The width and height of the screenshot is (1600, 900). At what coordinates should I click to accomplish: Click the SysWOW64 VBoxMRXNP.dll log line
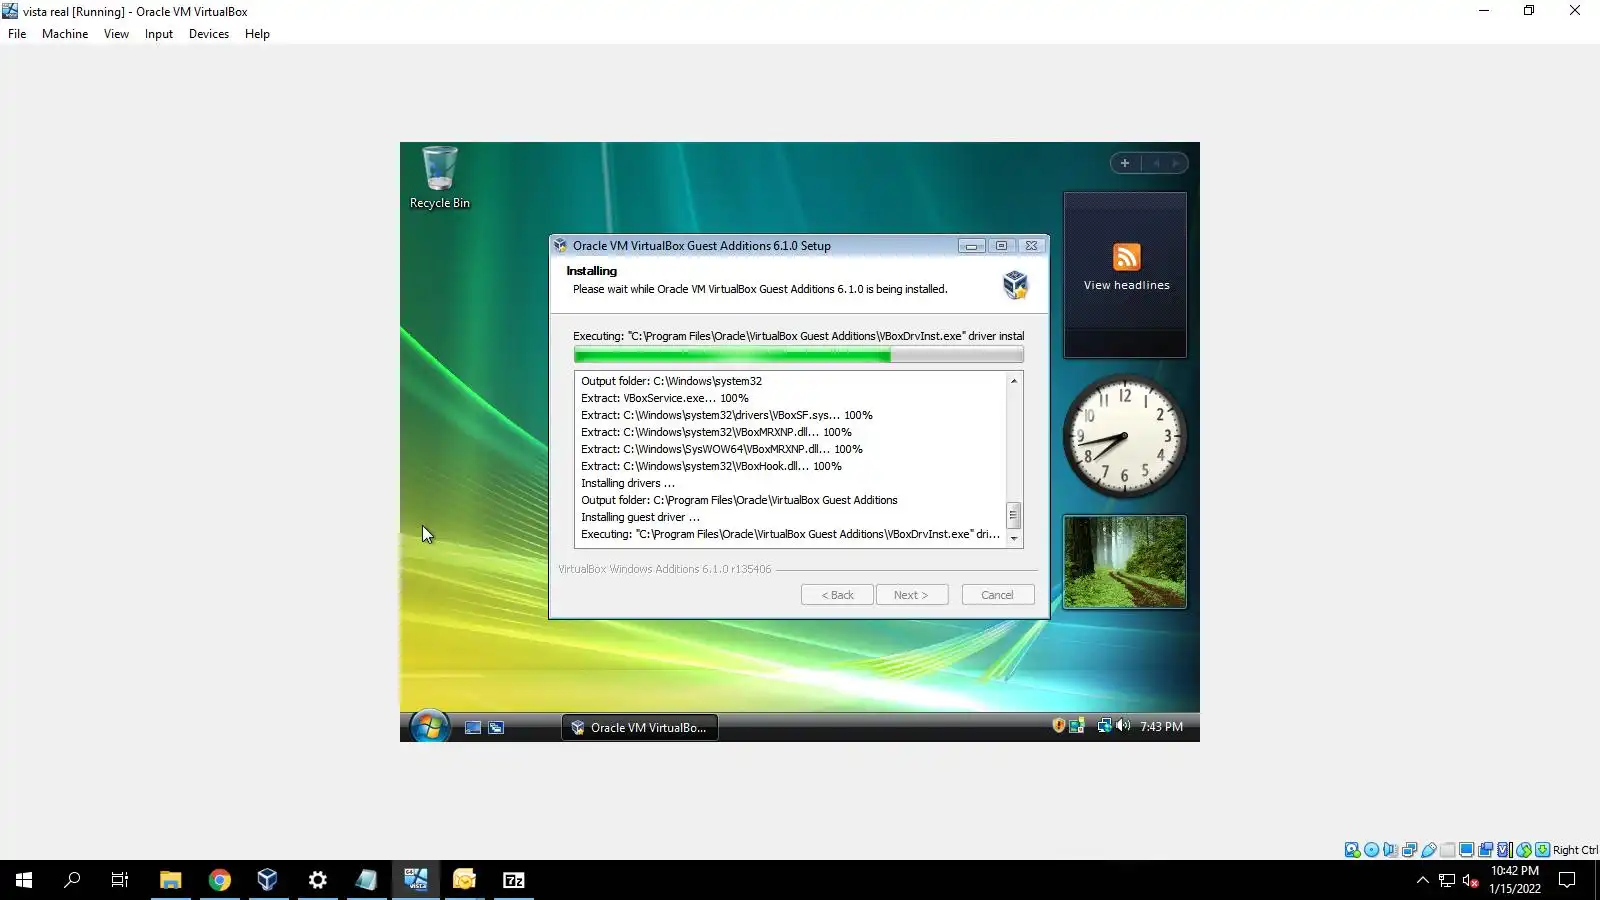click(722, 449)
